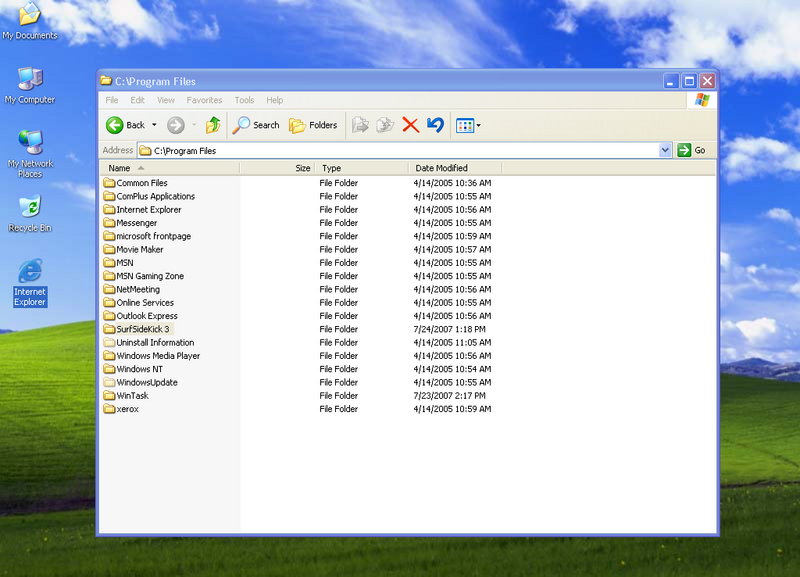Open the Help menu

[274, 100]
